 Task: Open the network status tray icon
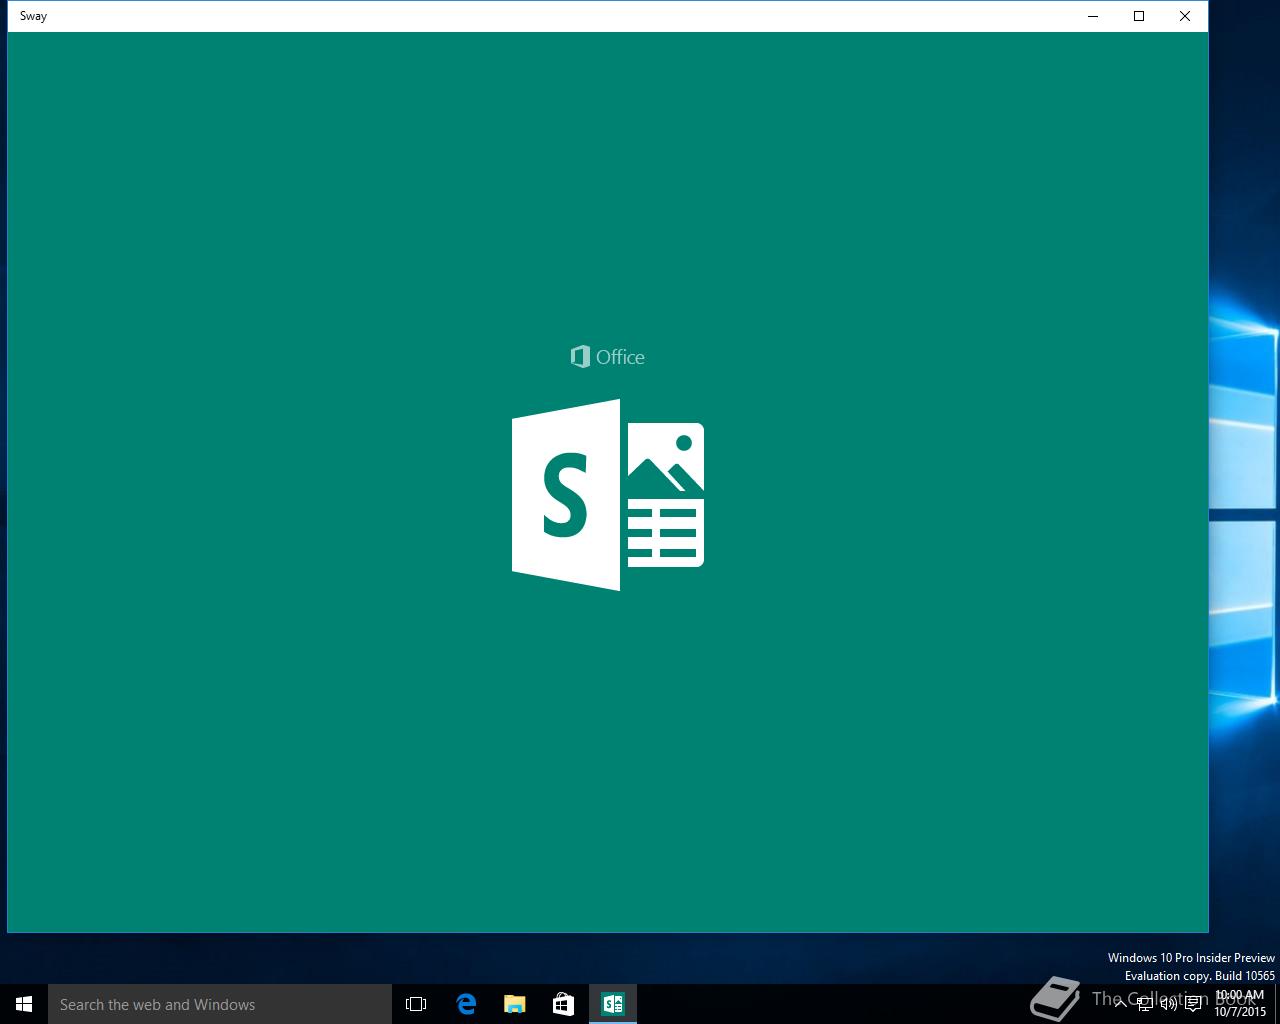1145,1004
